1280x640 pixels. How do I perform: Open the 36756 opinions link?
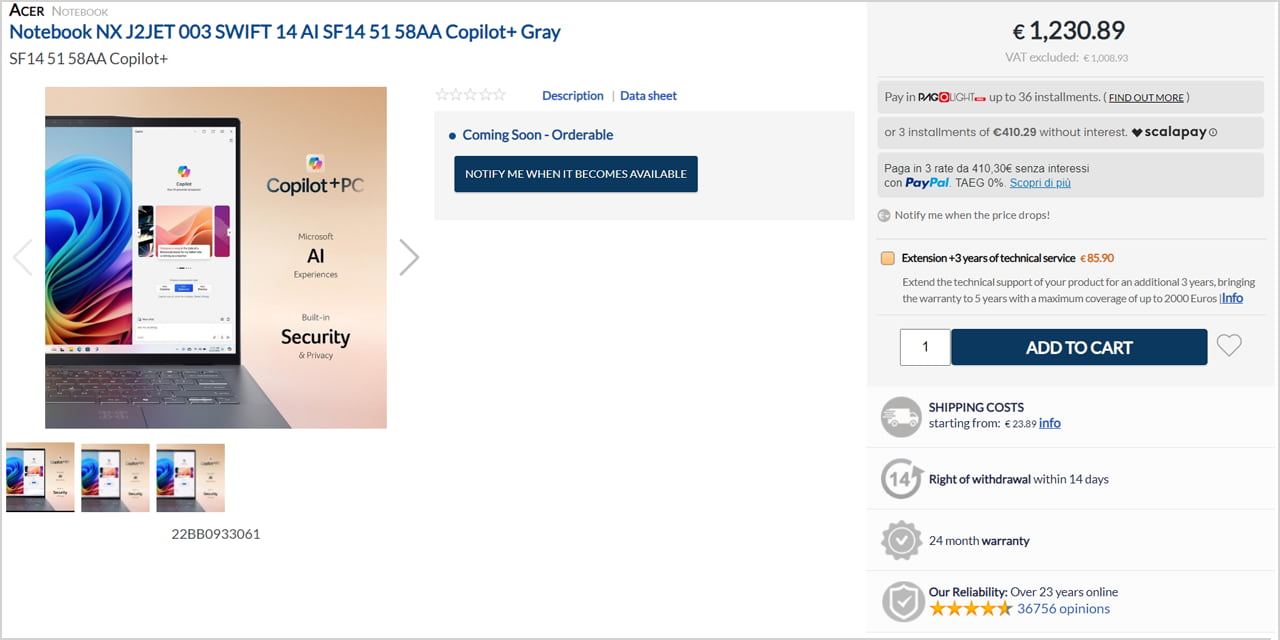pos(1063,608)
